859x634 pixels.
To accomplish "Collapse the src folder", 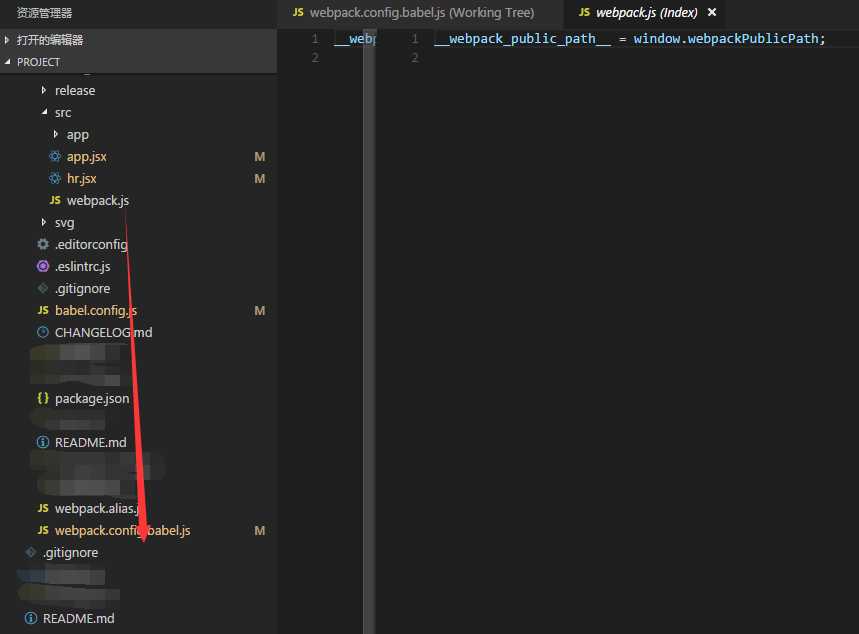I will pyautogui.click(x=44, y=112).
